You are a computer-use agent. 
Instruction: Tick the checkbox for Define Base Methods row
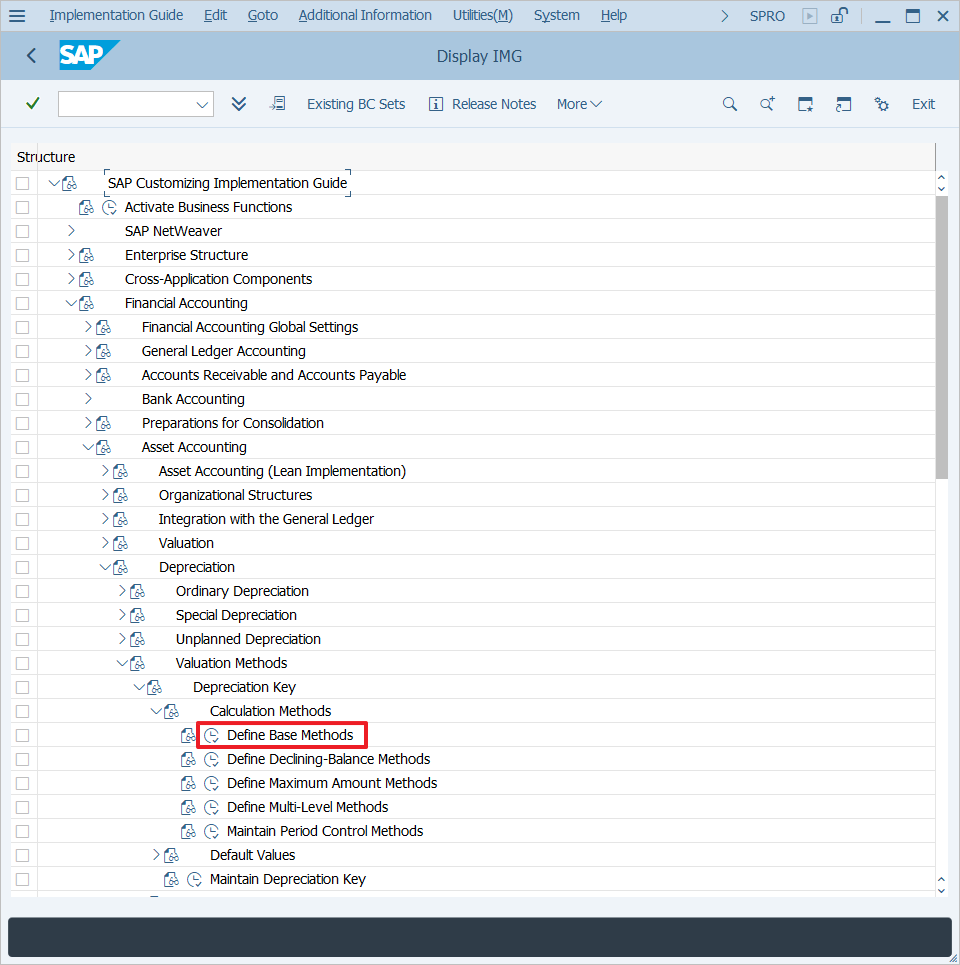click(x=23, y=735)
